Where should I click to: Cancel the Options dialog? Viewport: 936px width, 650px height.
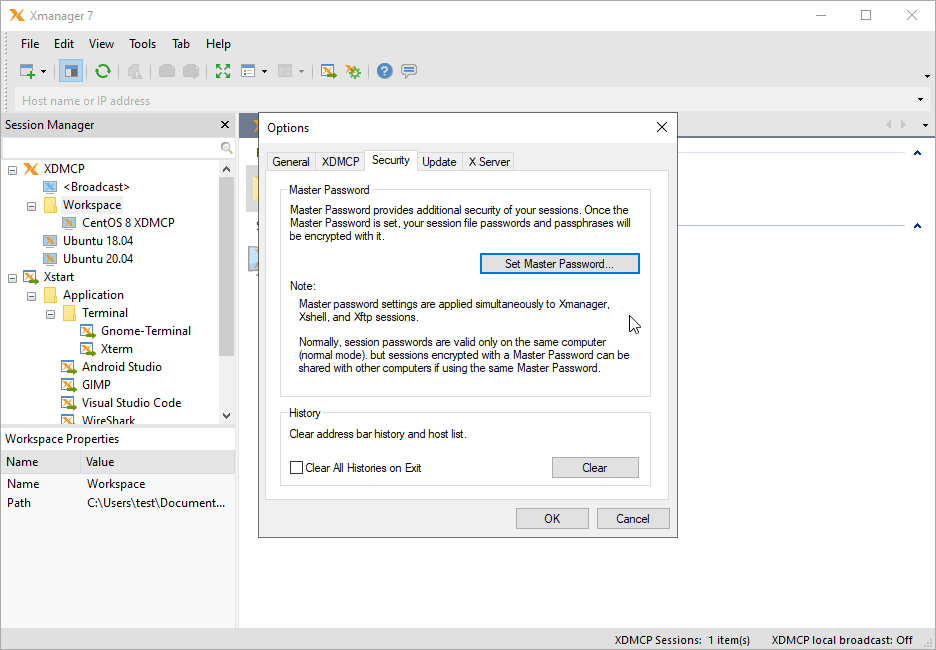(633, 519)
